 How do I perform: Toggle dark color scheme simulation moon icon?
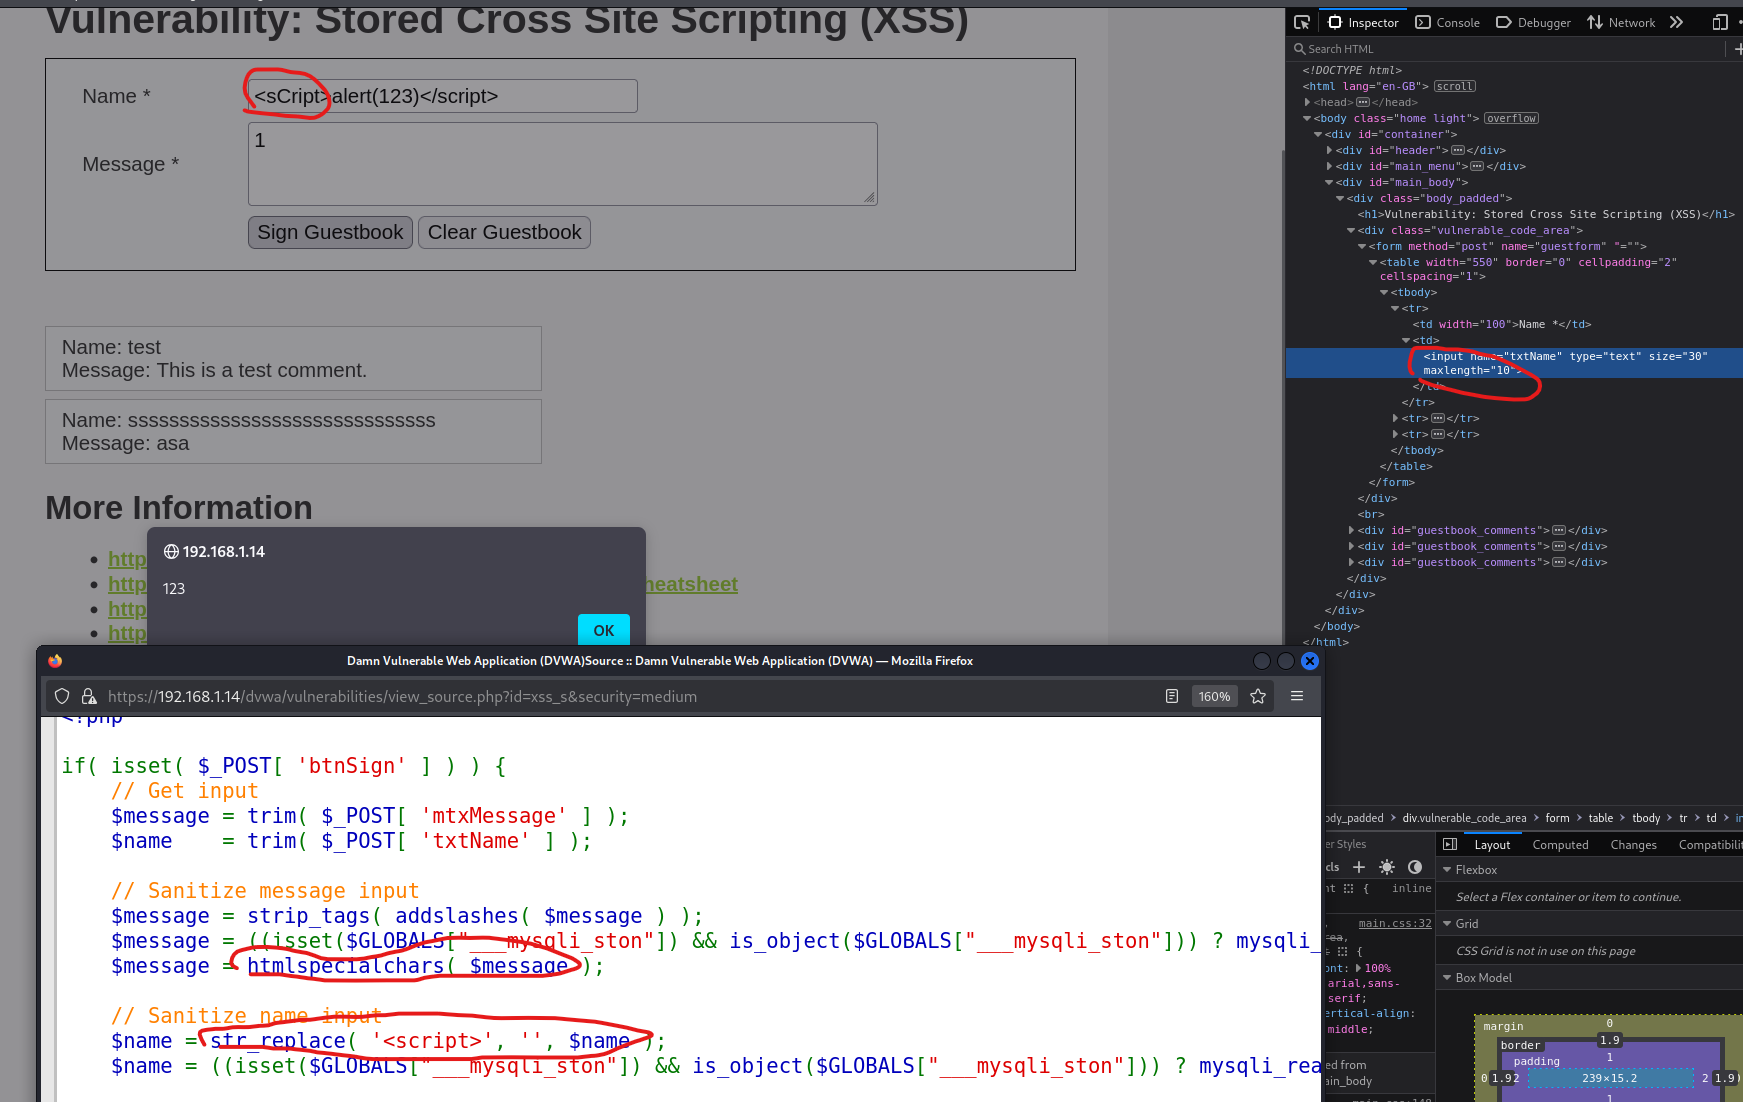[1414, 867]
